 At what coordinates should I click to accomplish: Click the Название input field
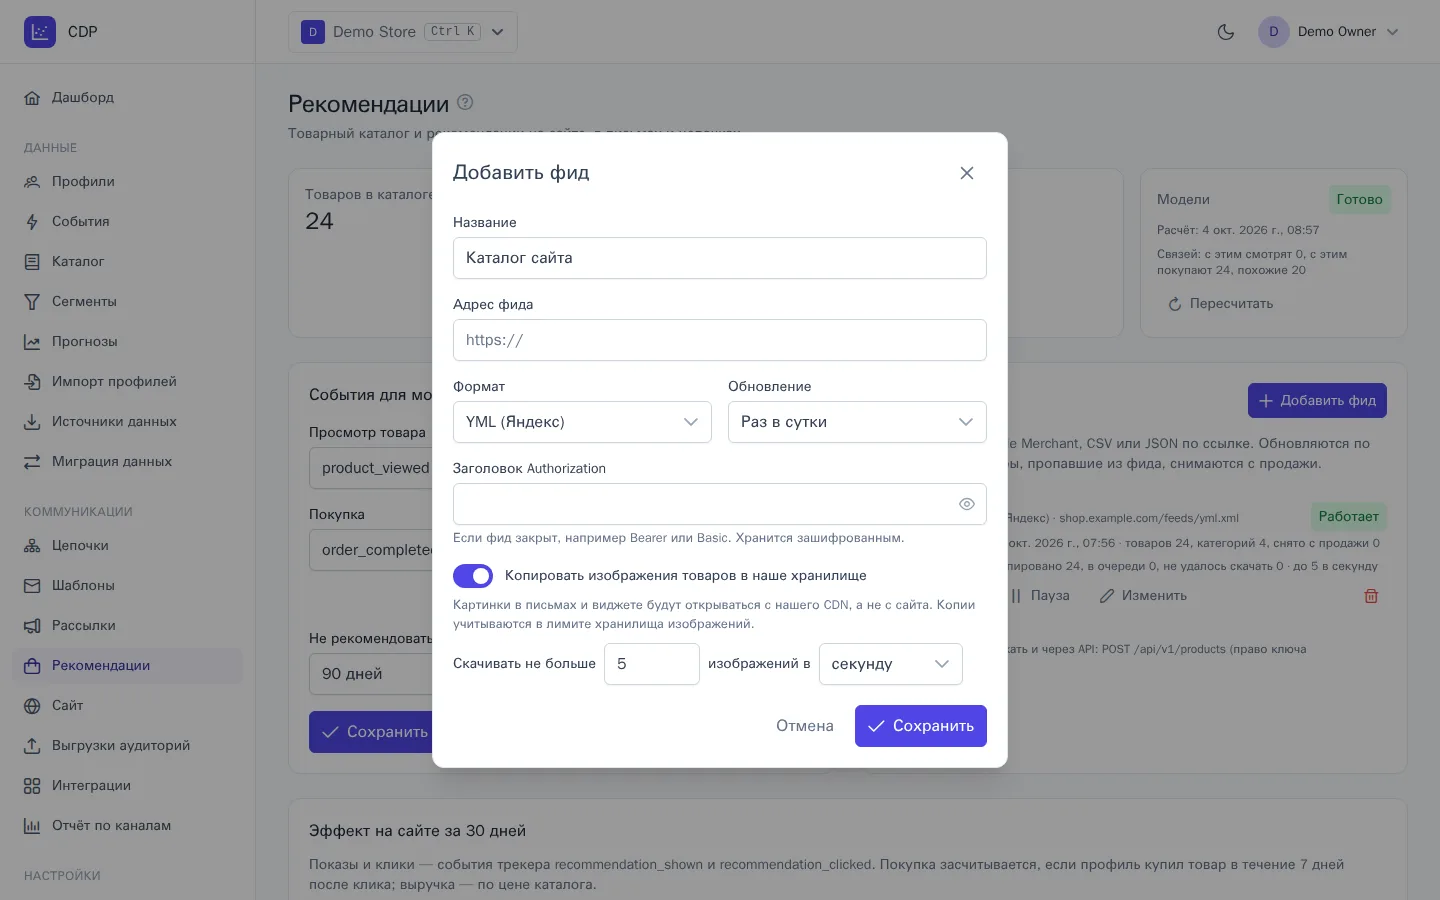pos(720,258)
